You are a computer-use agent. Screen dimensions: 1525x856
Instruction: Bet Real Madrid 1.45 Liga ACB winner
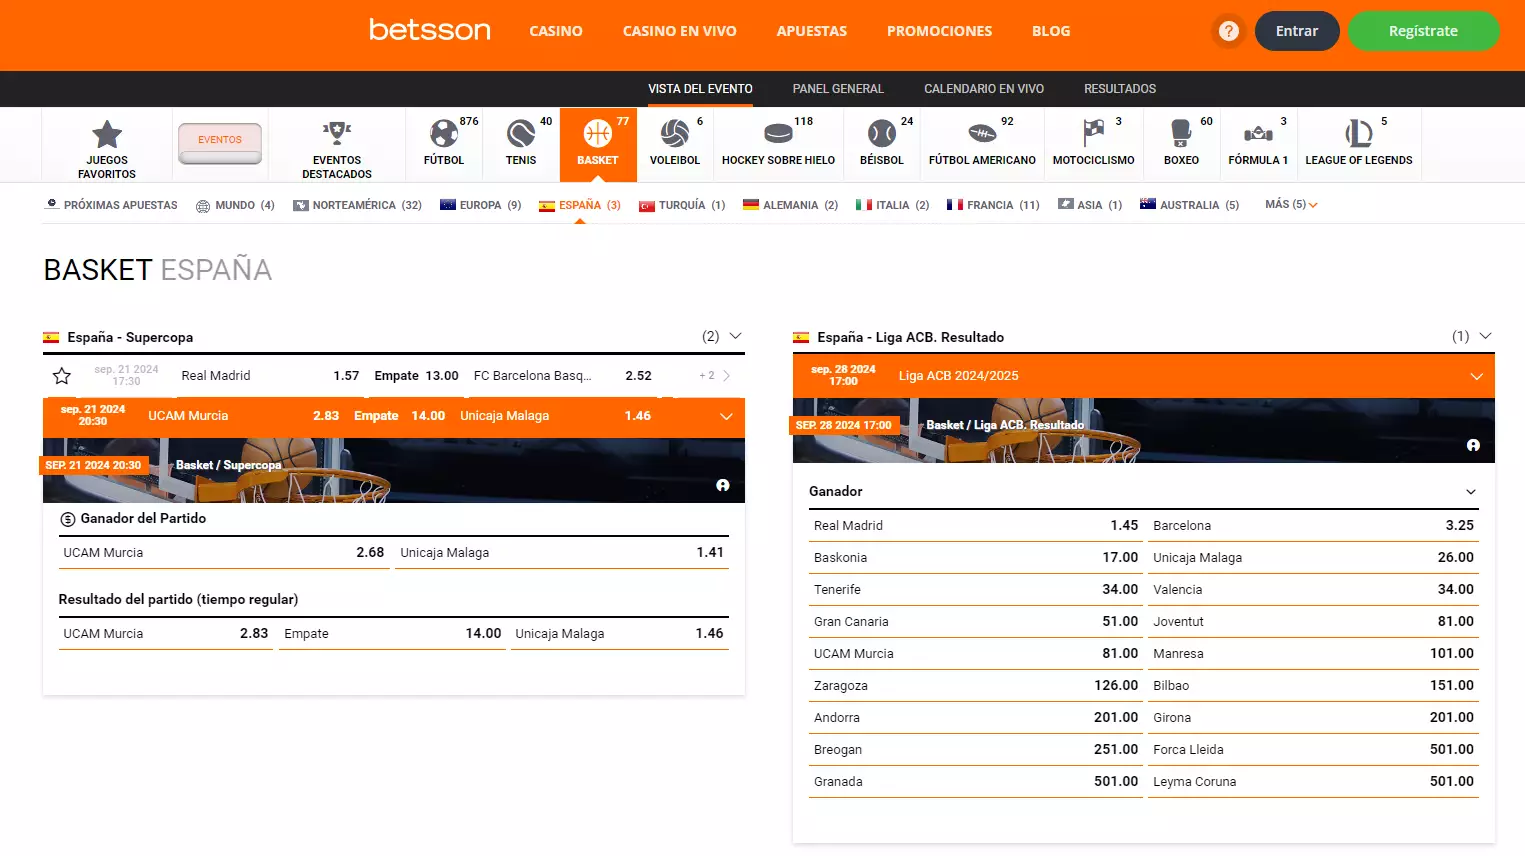pos(976,526)
